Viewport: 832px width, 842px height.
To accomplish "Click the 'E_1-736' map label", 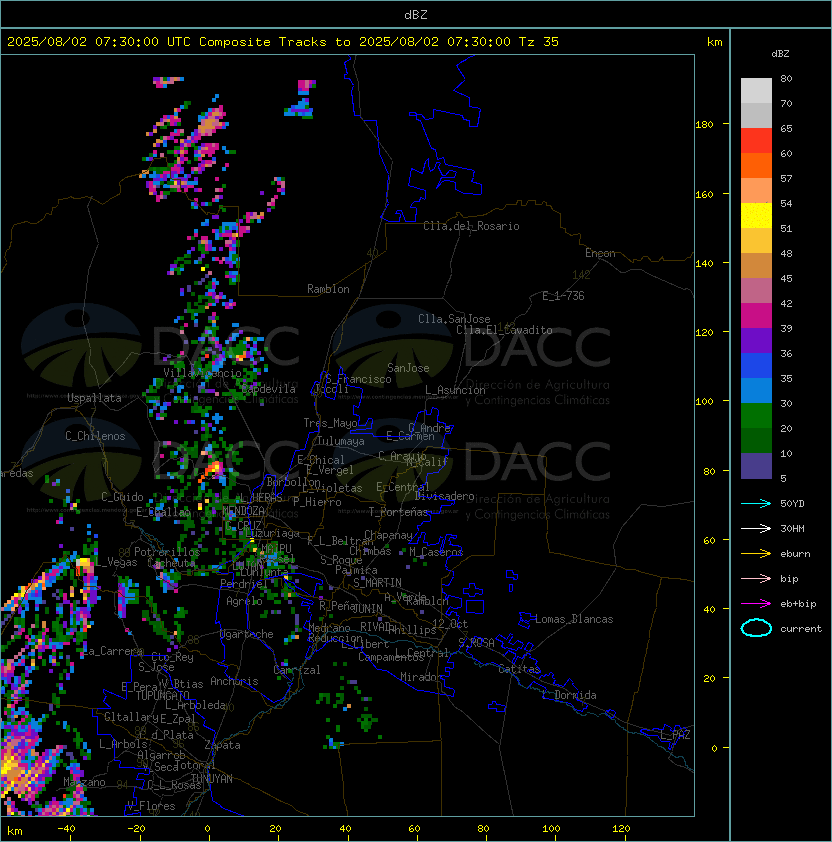I will click(x=563, y=296).
